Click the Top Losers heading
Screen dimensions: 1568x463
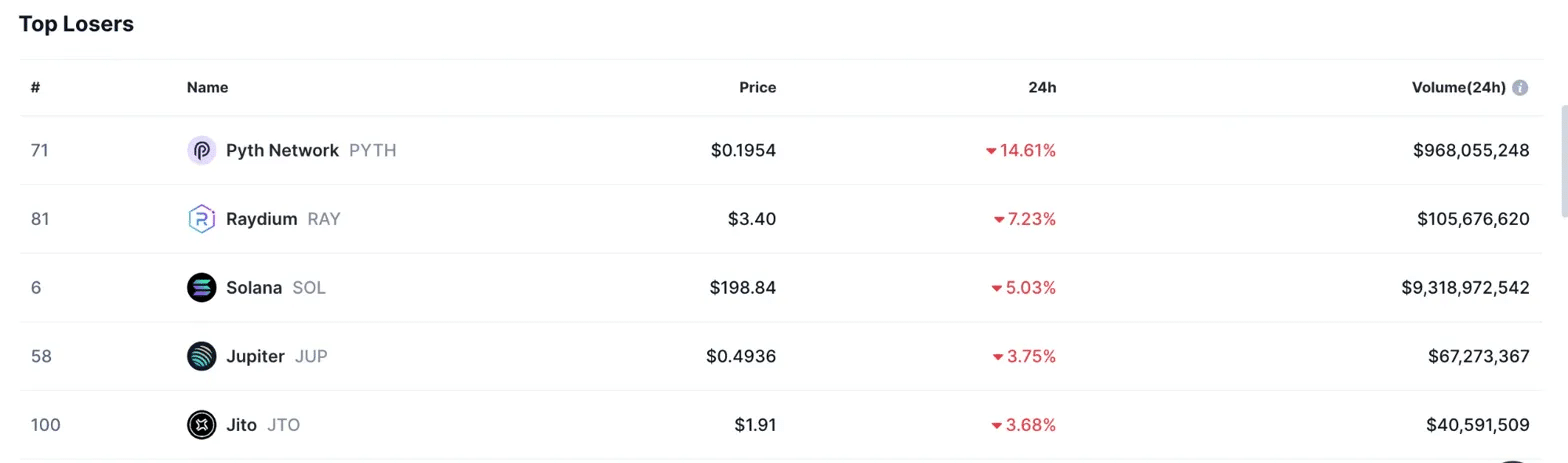click(x=76, y=25)
